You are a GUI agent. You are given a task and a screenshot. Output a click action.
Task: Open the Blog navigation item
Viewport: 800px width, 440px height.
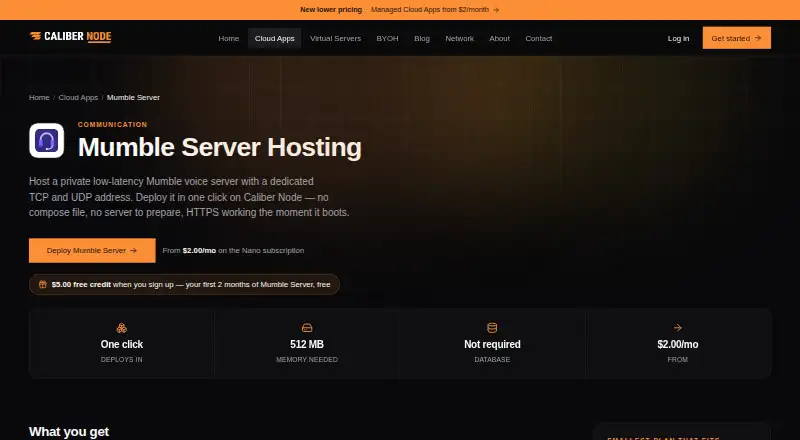coord(422,38)
